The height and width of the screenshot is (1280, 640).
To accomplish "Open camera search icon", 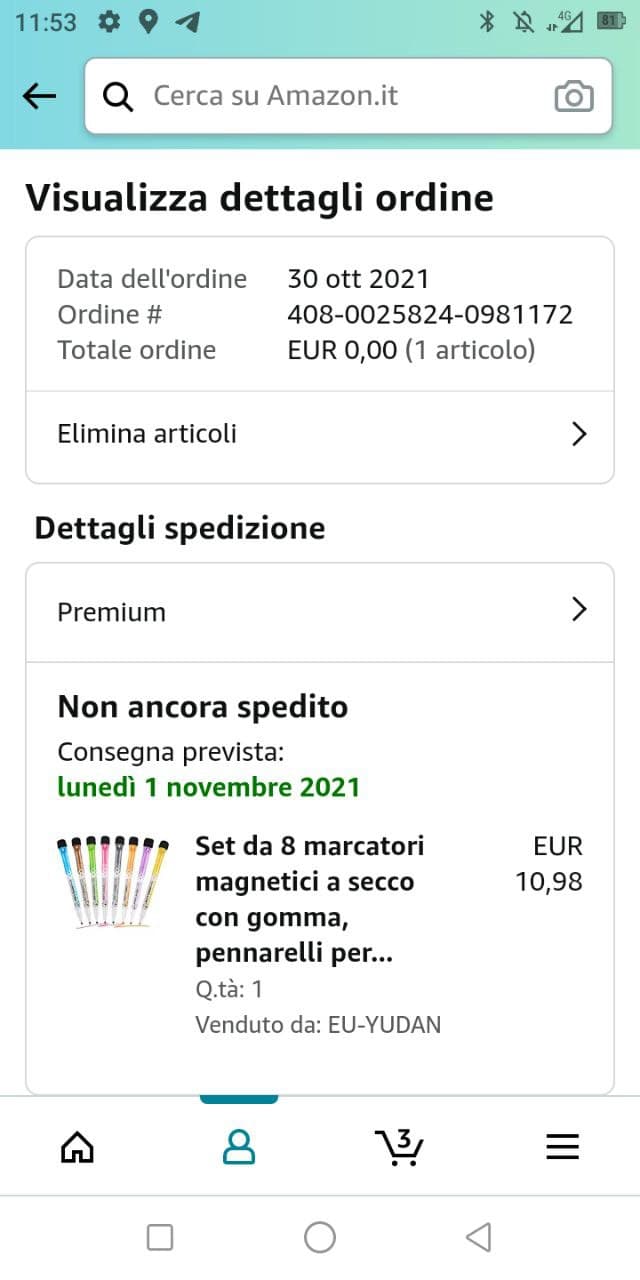I will pyautogui.click(x=574, y=96).
